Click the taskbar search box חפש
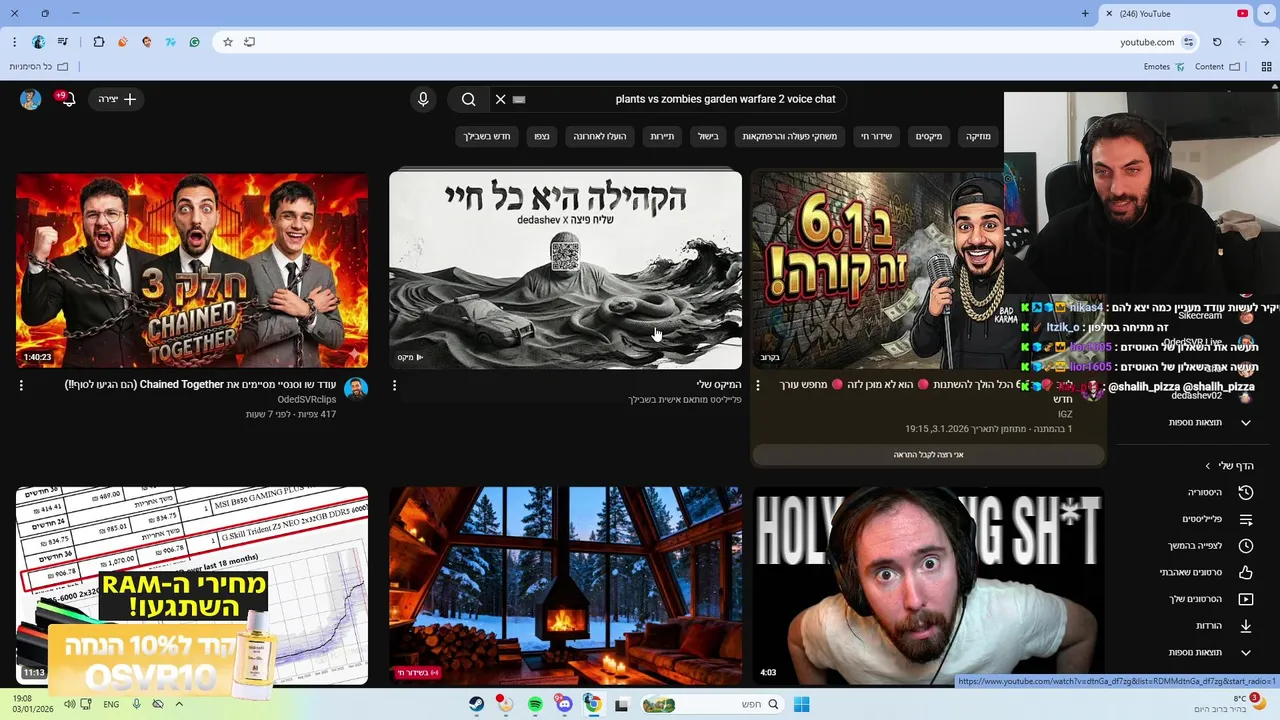This screenshot has height=720, width=1280. coord(713,704)
